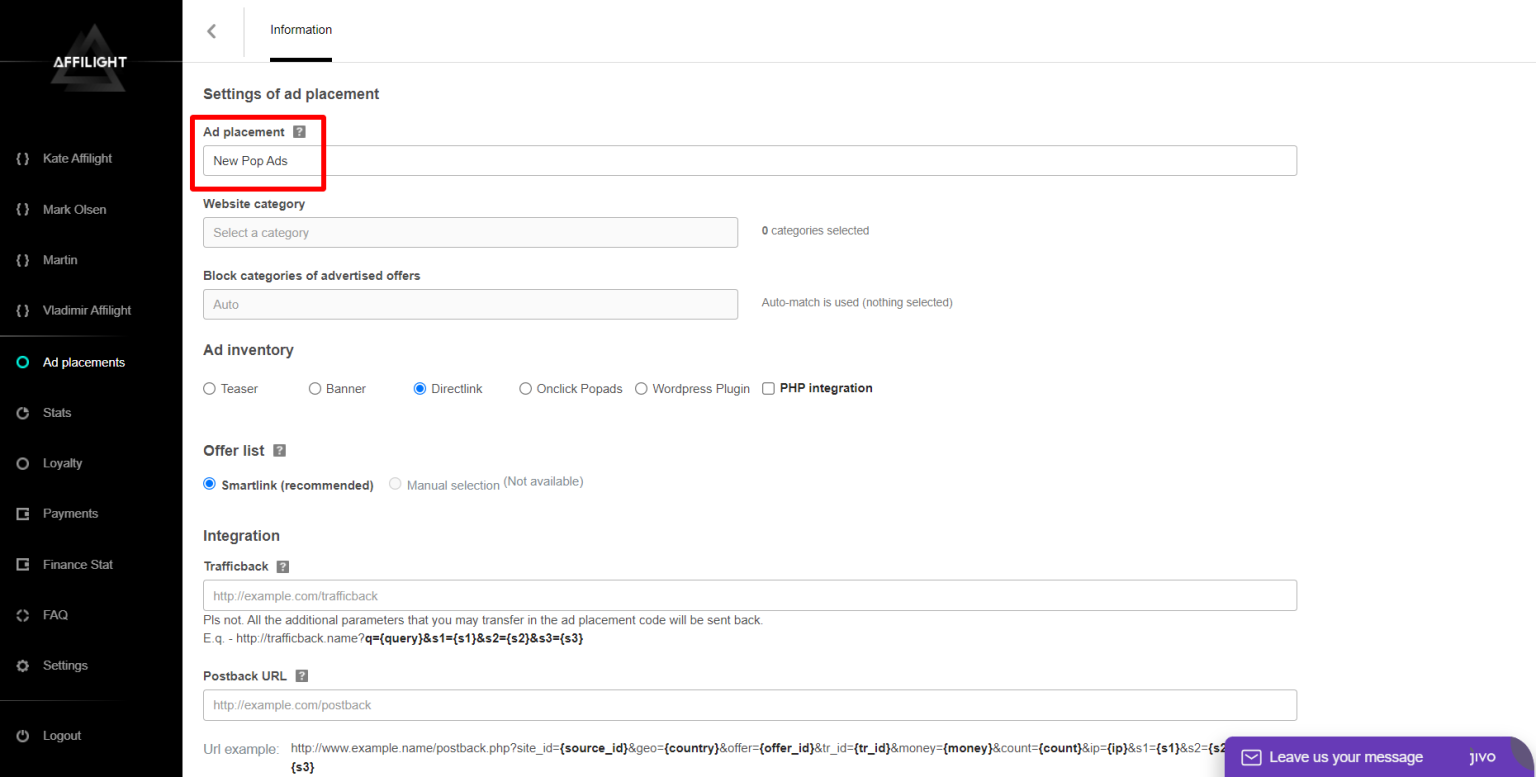Open the Loyalty panel icon
The height and width of the screenshot is (777, 1536).
(22, 463)
